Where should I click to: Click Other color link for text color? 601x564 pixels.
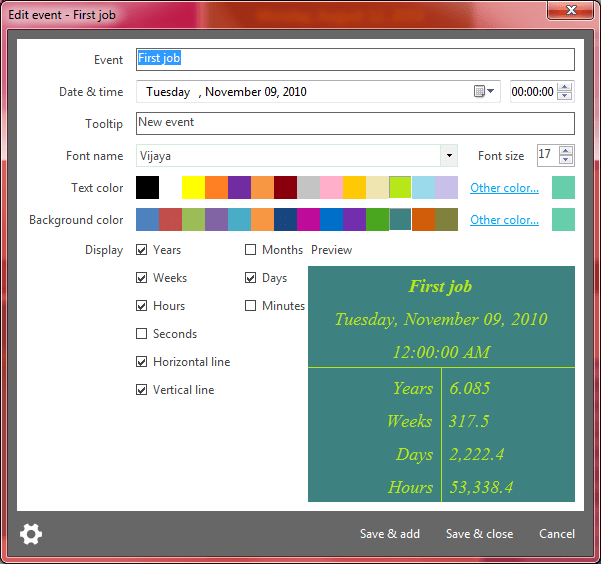(504, 188)
